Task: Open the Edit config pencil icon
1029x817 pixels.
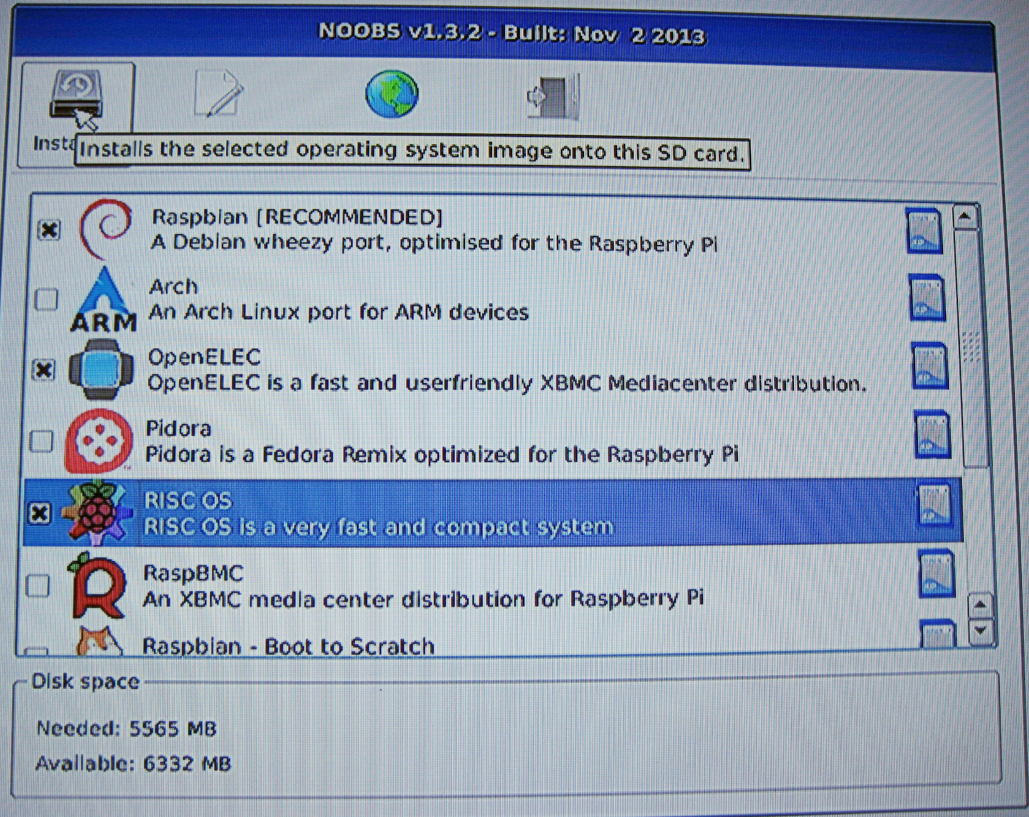Action: click(219, 93)
